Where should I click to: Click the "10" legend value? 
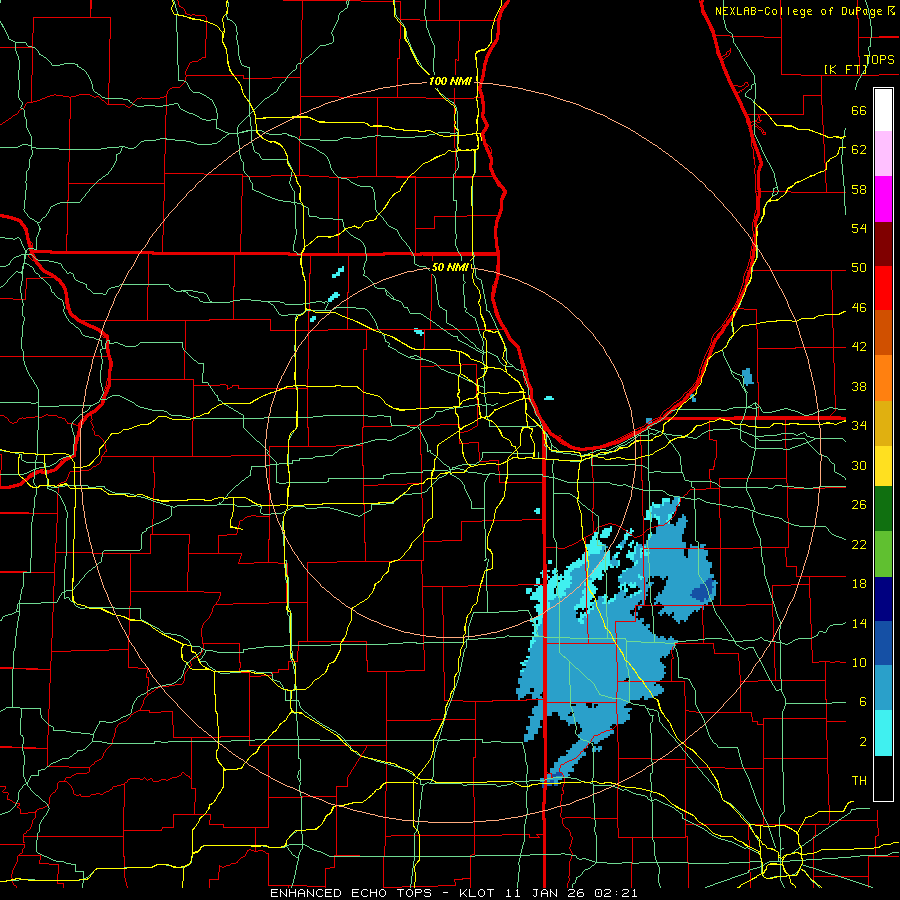click(859, 662)
